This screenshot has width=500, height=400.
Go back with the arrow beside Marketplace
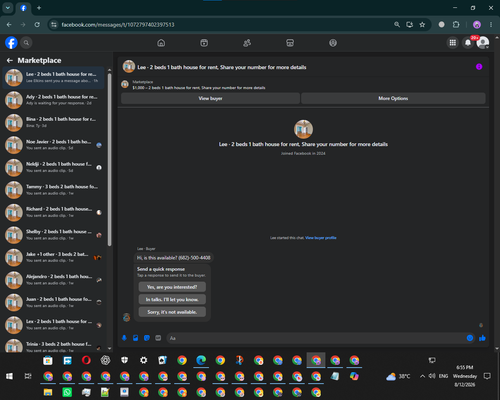(x=10, y=60)
